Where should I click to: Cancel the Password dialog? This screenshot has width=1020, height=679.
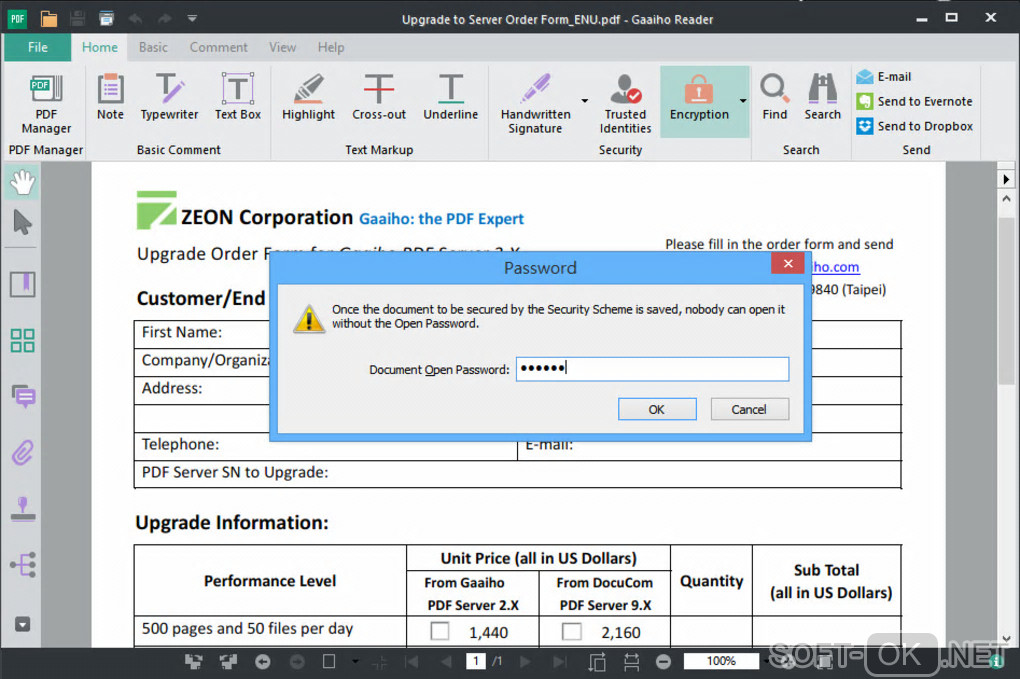[x=749, y=409]
